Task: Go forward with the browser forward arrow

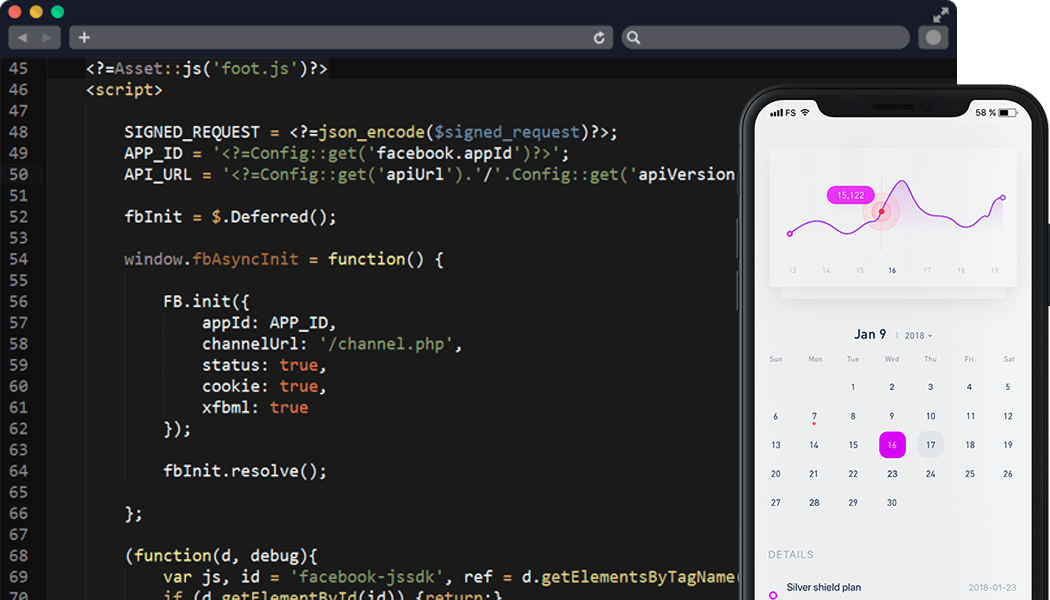Action: tap(47, 38)
